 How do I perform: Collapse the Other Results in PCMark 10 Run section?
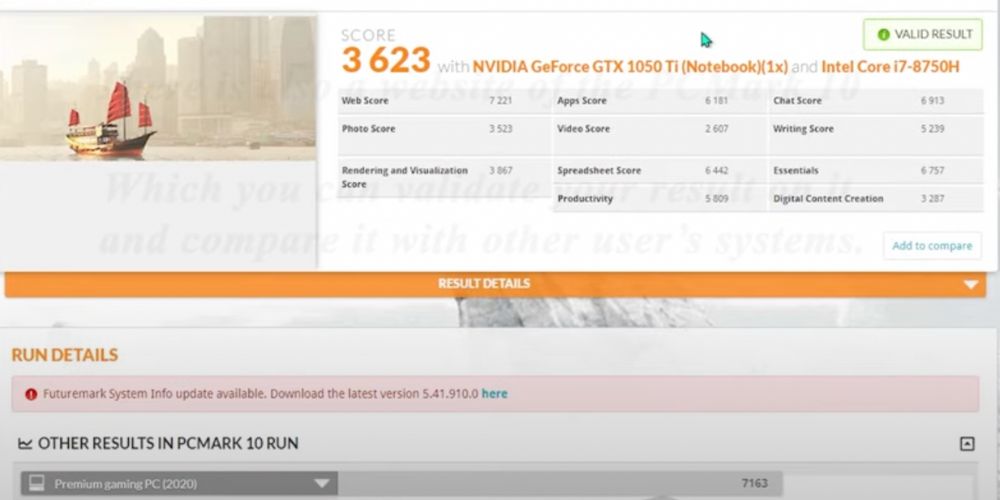point(967,443)
